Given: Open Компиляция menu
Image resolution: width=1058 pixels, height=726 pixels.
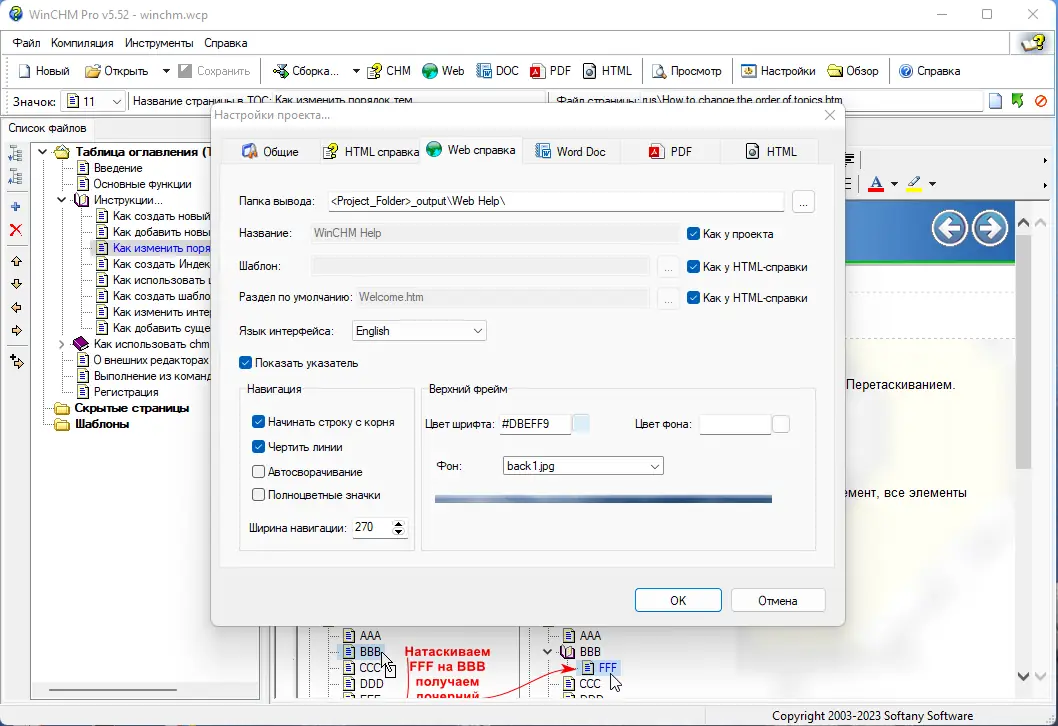Looking at the screenshot, I should click(x=82, y=43).
